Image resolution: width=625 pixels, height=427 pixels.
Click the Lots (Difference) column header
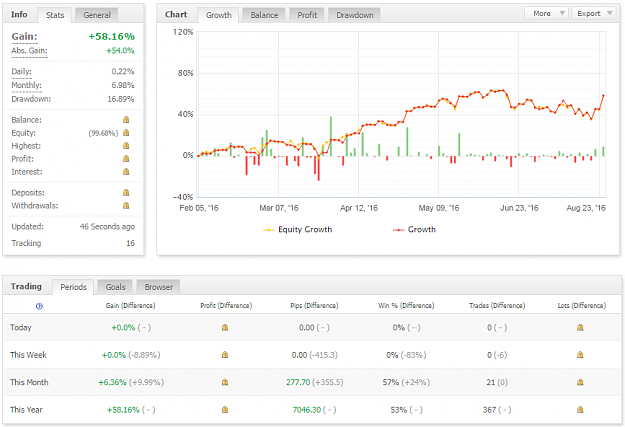[x=582, y=306]
